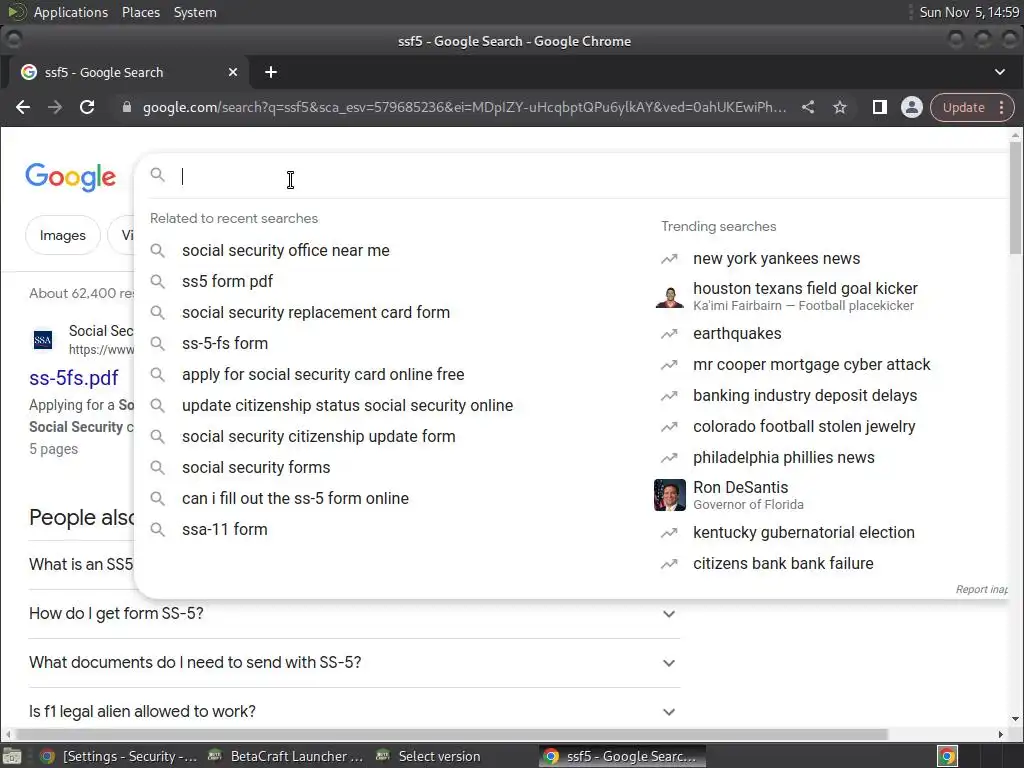Open the Chrome profile avatar menu
Viewport: 1024px width, 768px height.
coord(912,107)
